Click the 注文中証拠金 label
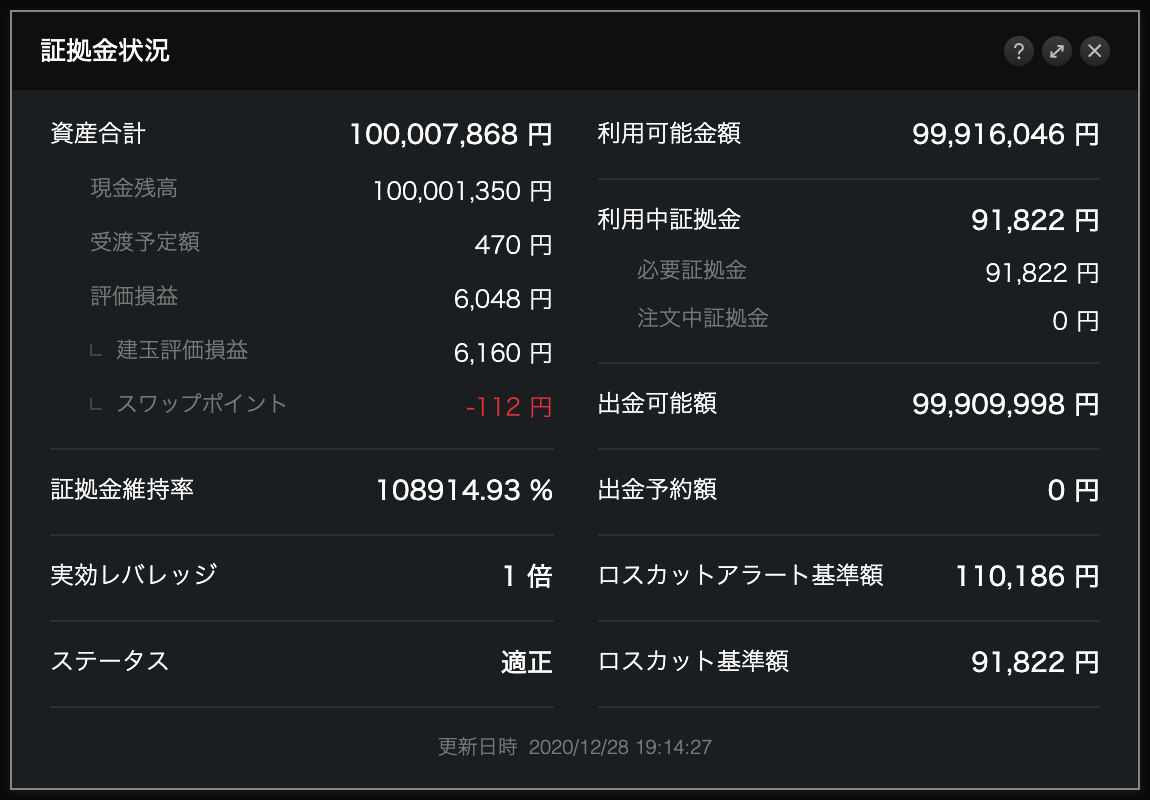The width and height of the screenshot is (1150, 800). pos(703,319)
